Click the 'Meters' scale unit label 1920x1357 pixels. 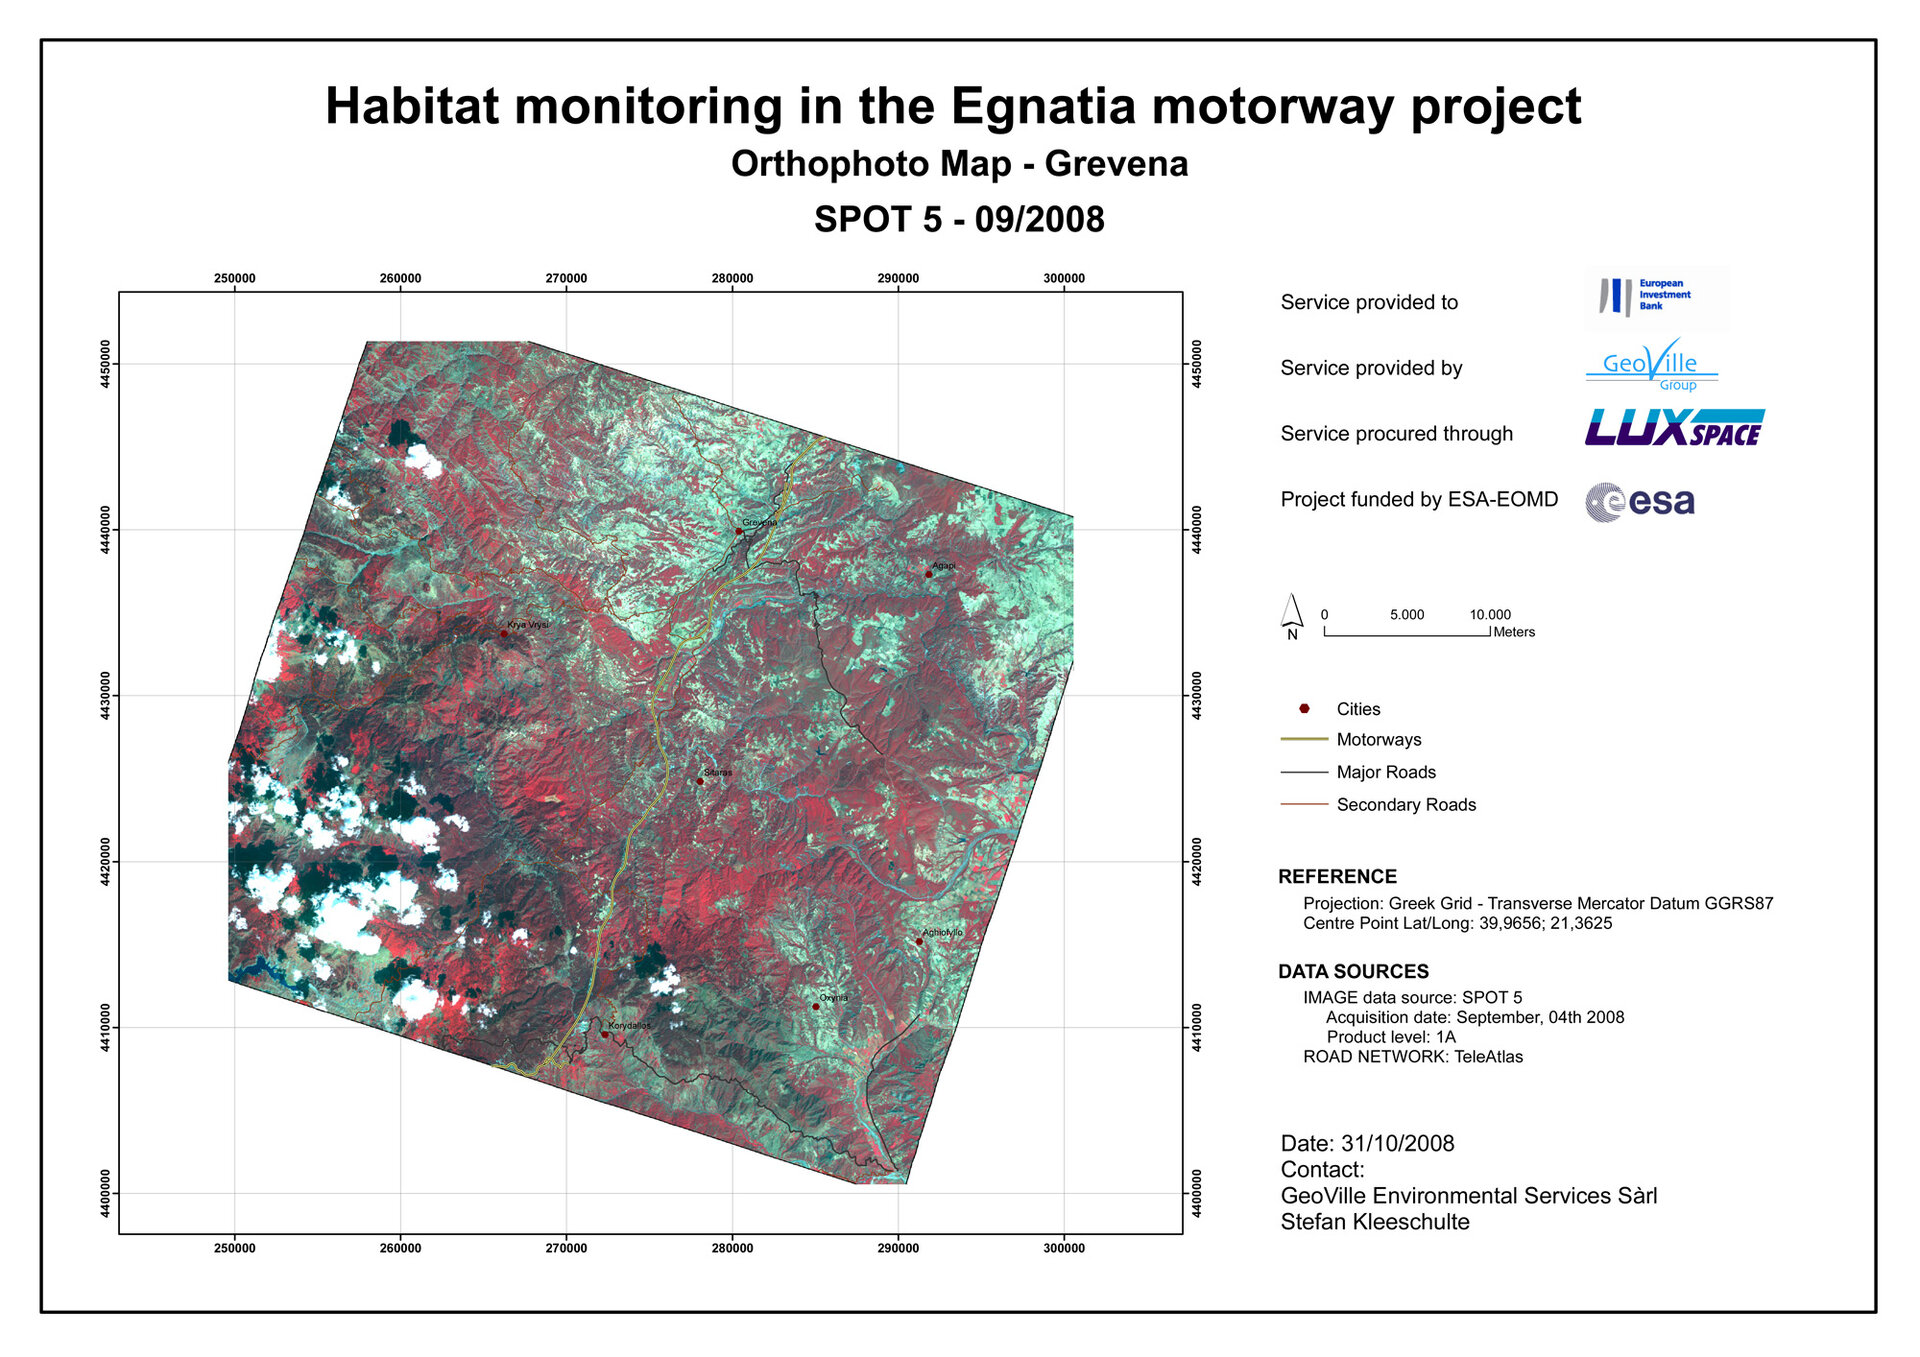(1514, 632)
